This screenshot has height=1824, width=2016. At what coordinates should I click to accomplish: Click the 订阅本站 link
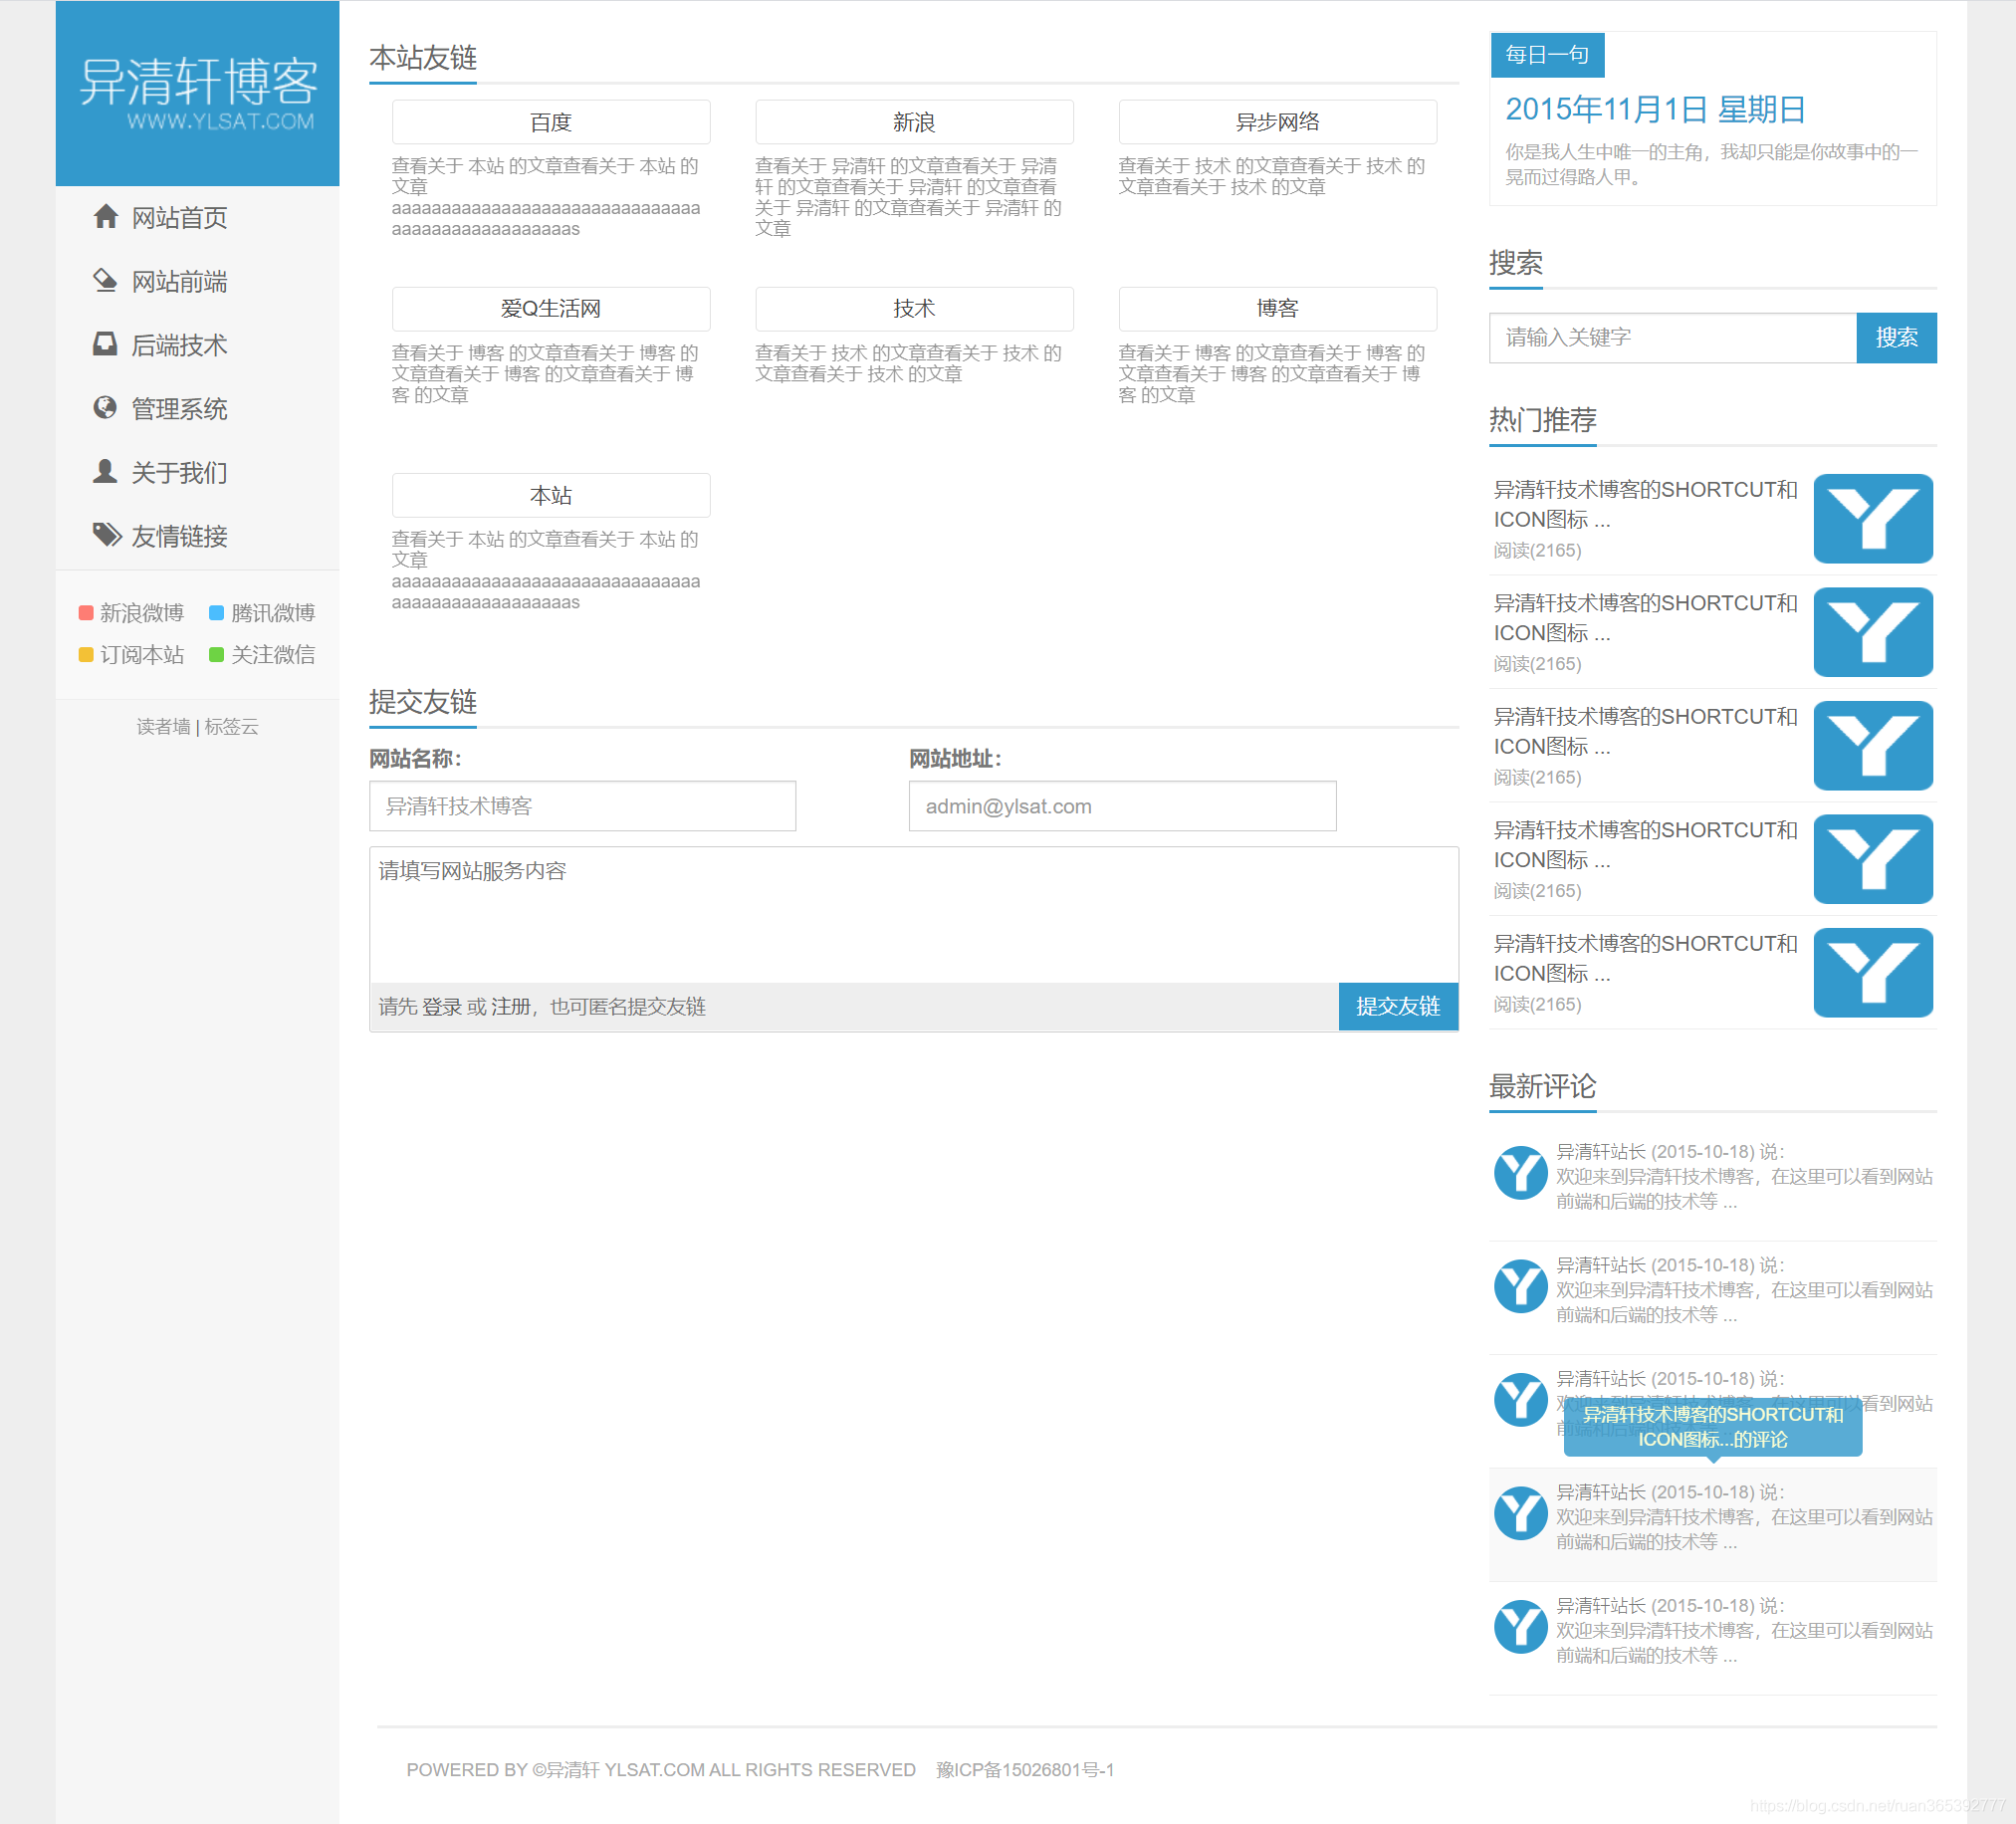coord(142,655)
